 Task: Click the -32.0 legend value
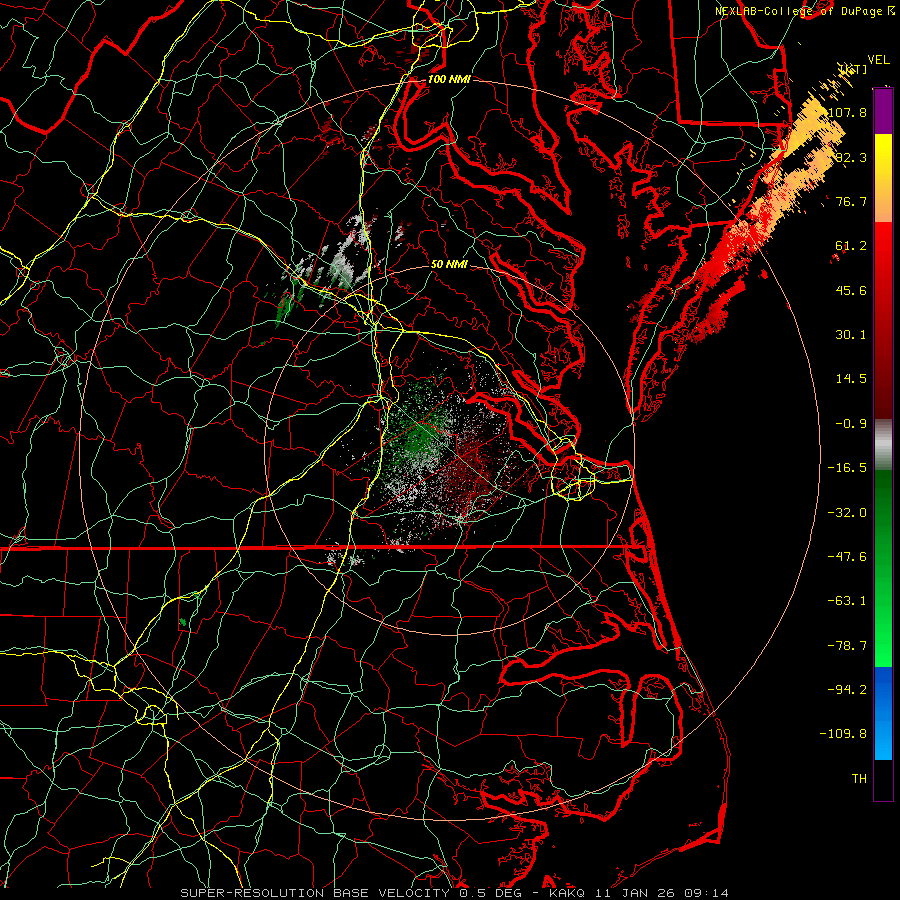click(x=847, y=513)
